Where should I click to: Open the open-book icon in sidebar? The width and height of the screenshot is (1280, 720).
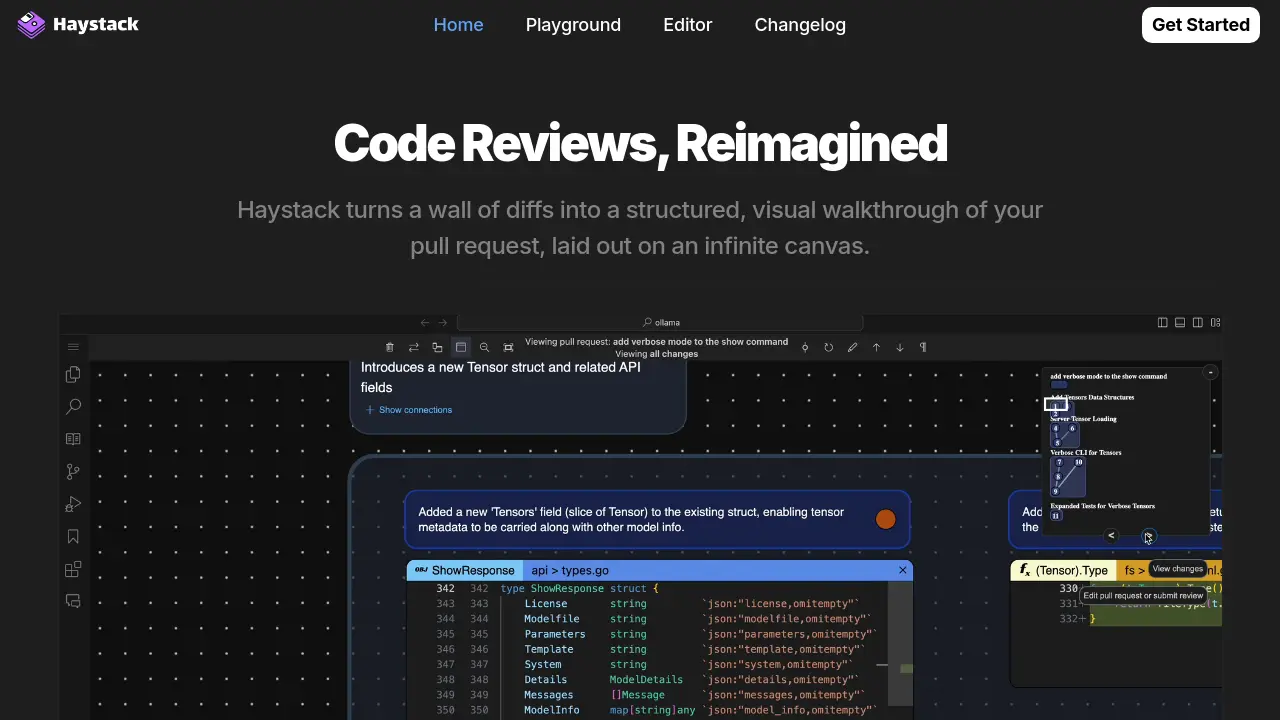(73, 439)
